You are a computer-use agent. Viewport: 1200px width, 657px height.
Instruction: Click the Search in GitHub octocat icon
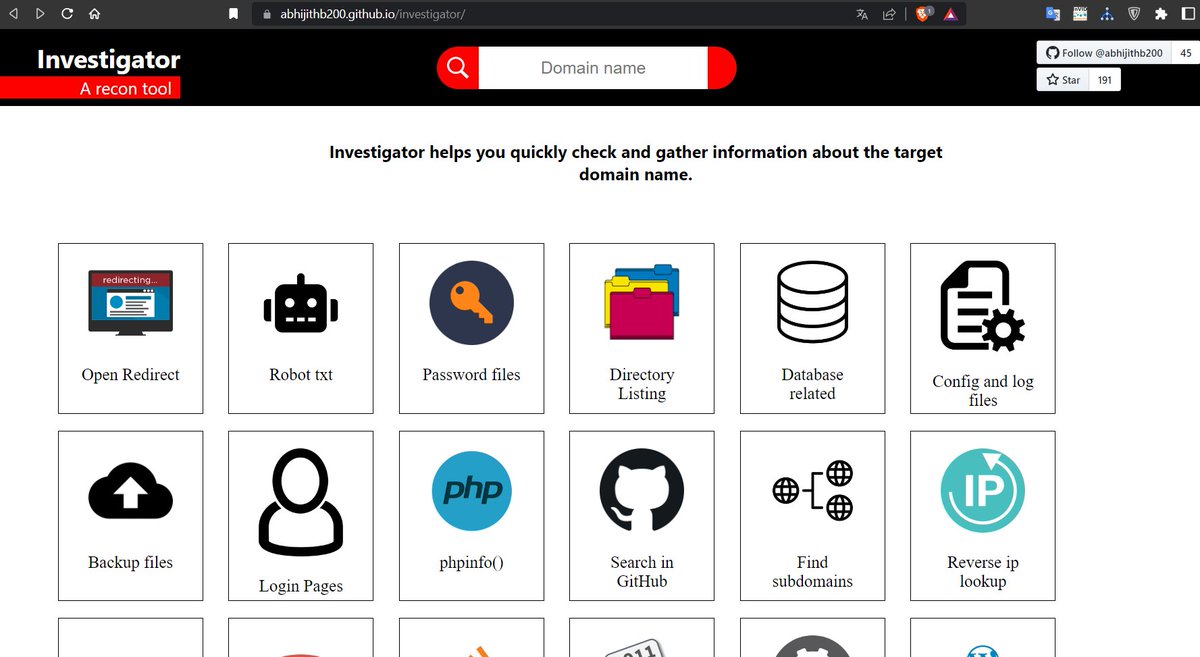pos(642,490)
